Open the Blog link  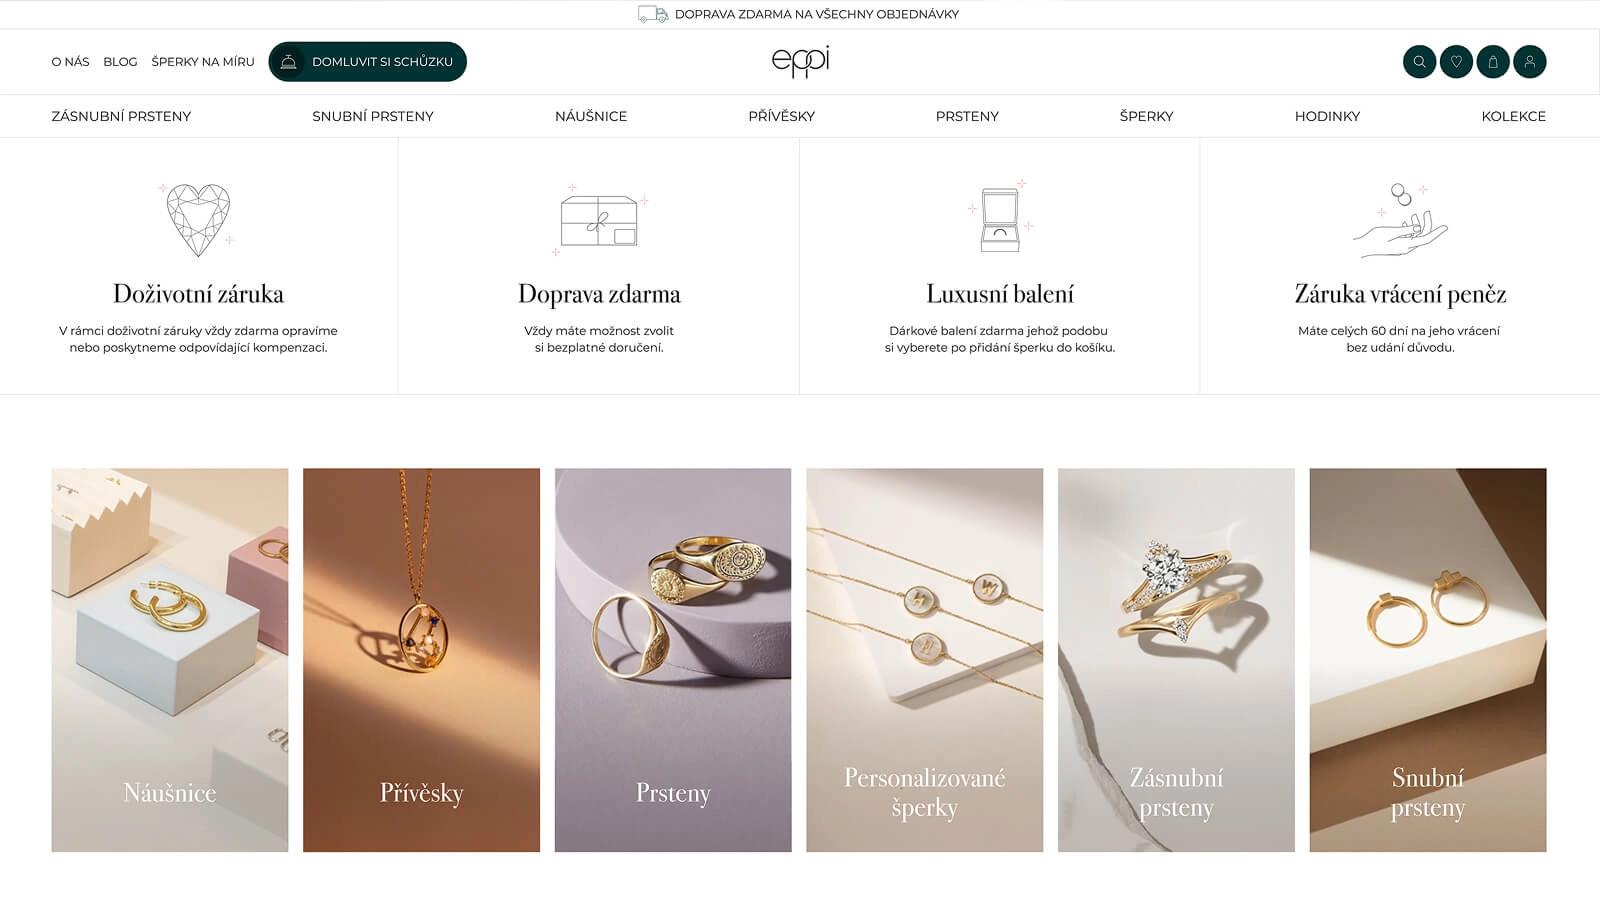pos(120,62)
